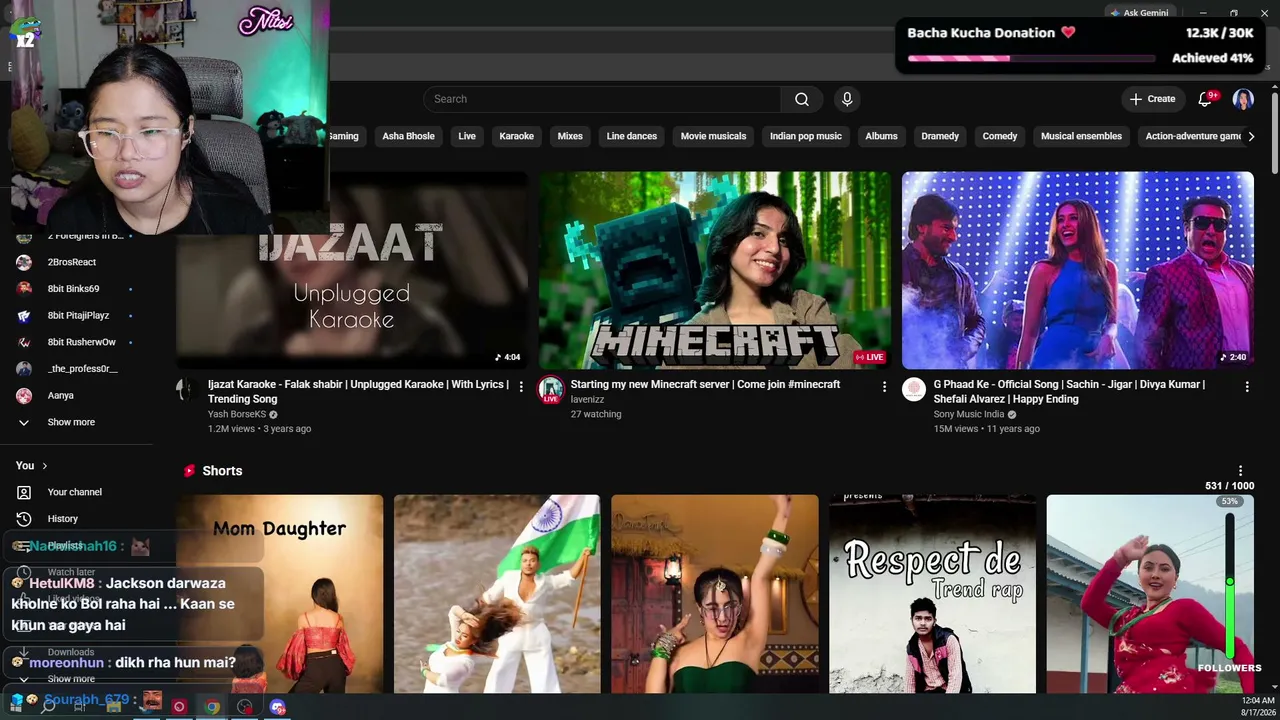Open the Respect de Trend rap short
Screen dimensions: 1280x720
[x=932, y=594]
